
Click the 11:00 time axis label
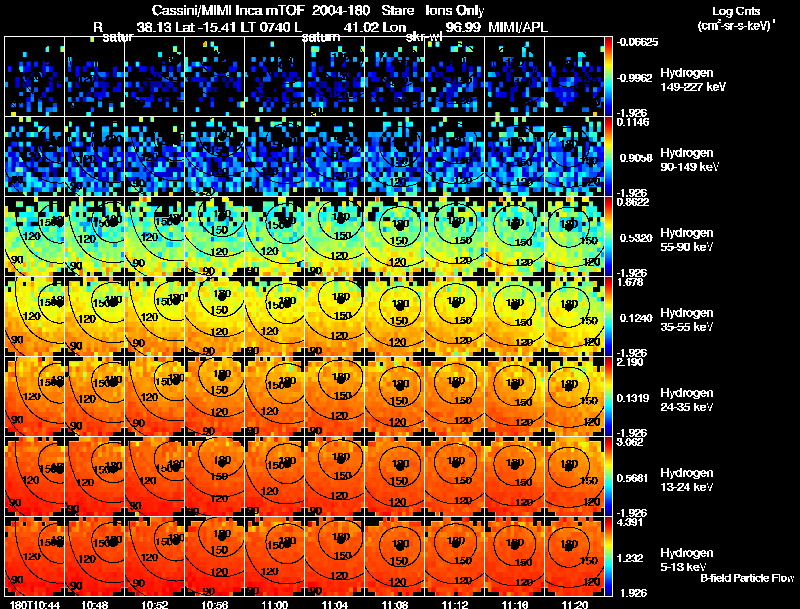coord(274,604)
